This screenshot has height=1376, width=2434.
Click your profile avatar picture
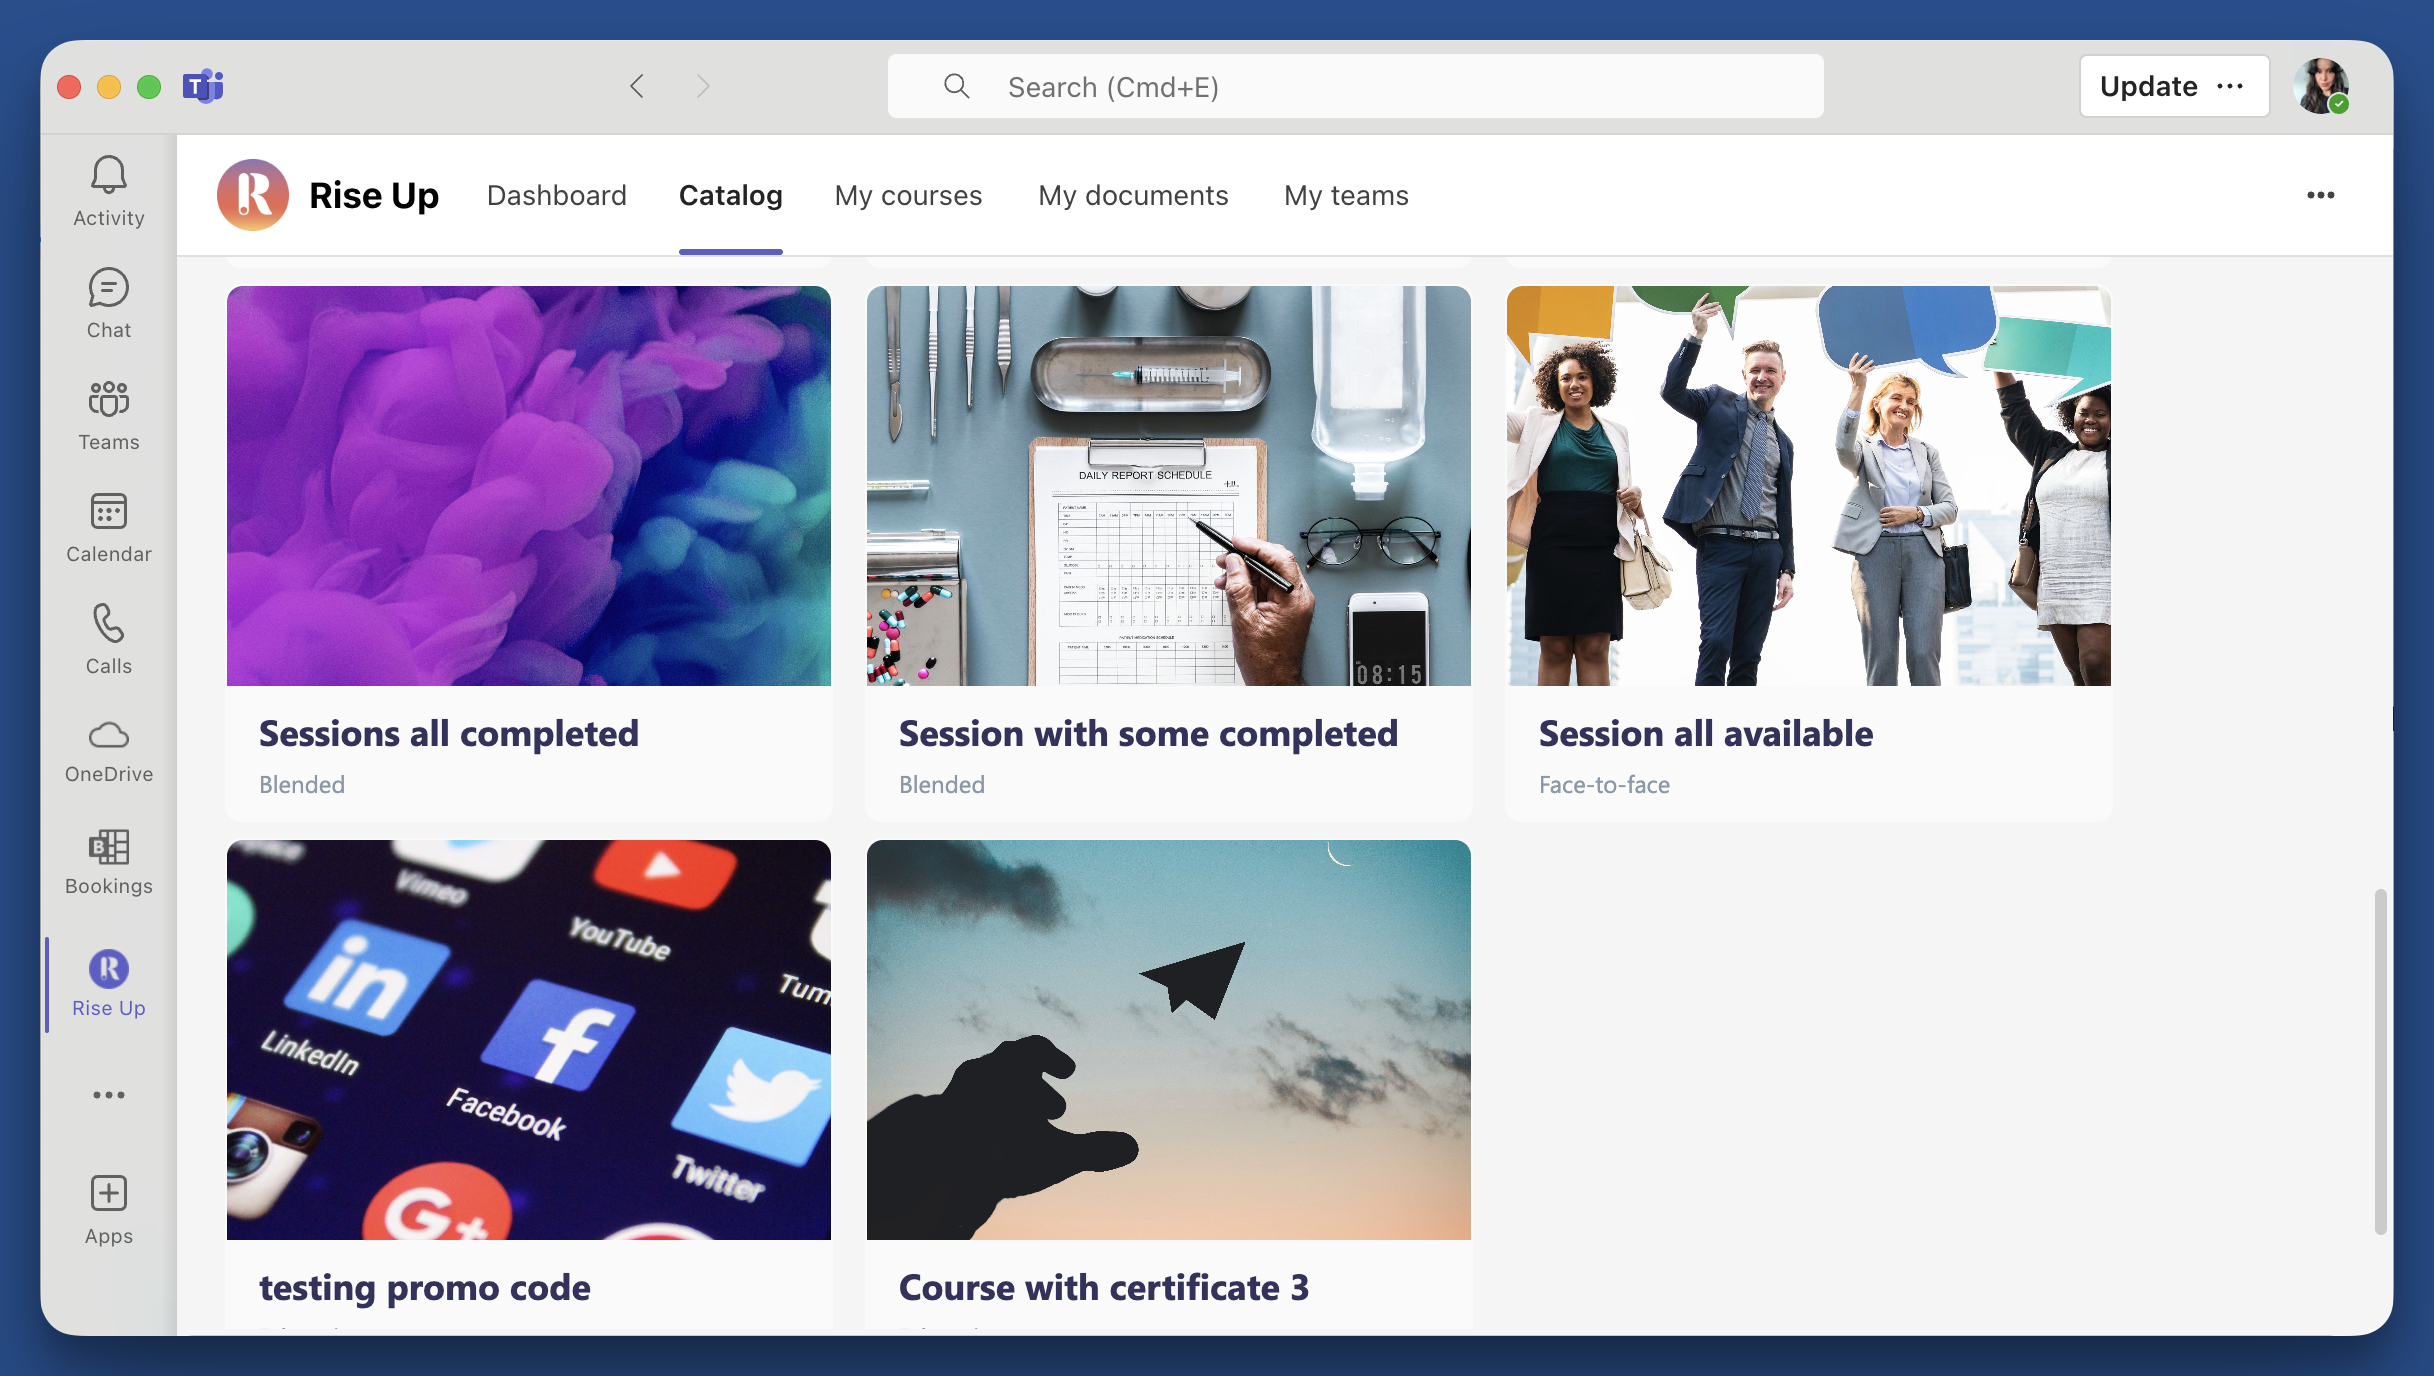[2322, 86]
